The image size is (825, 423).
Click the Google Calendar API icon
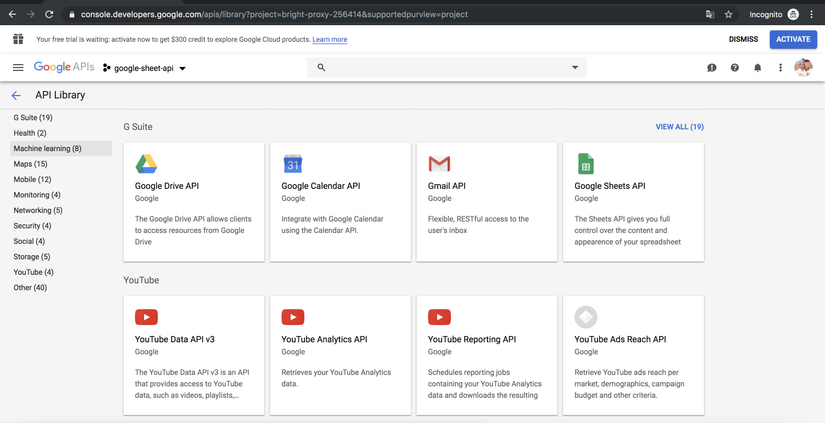[293, 164]
